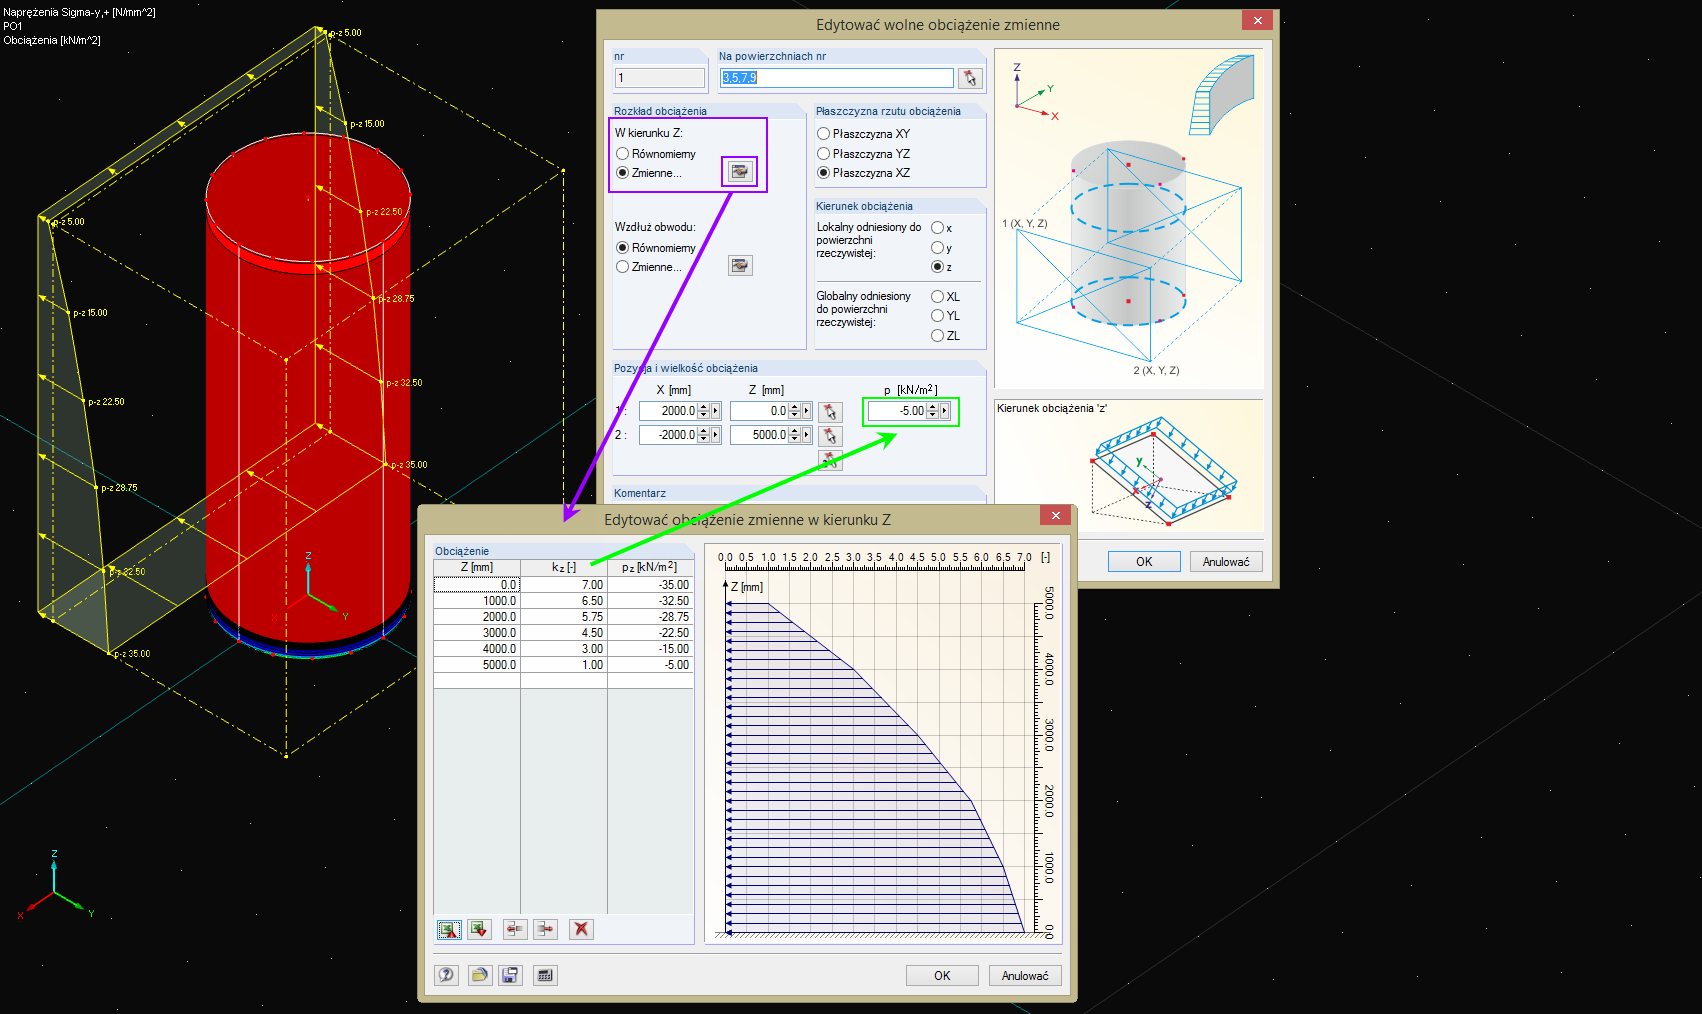The width and height of the screenshot is (1702, 1014).
Task: Click Anulować in the Z-direction variable load dialog
Action: point(1025,976)
